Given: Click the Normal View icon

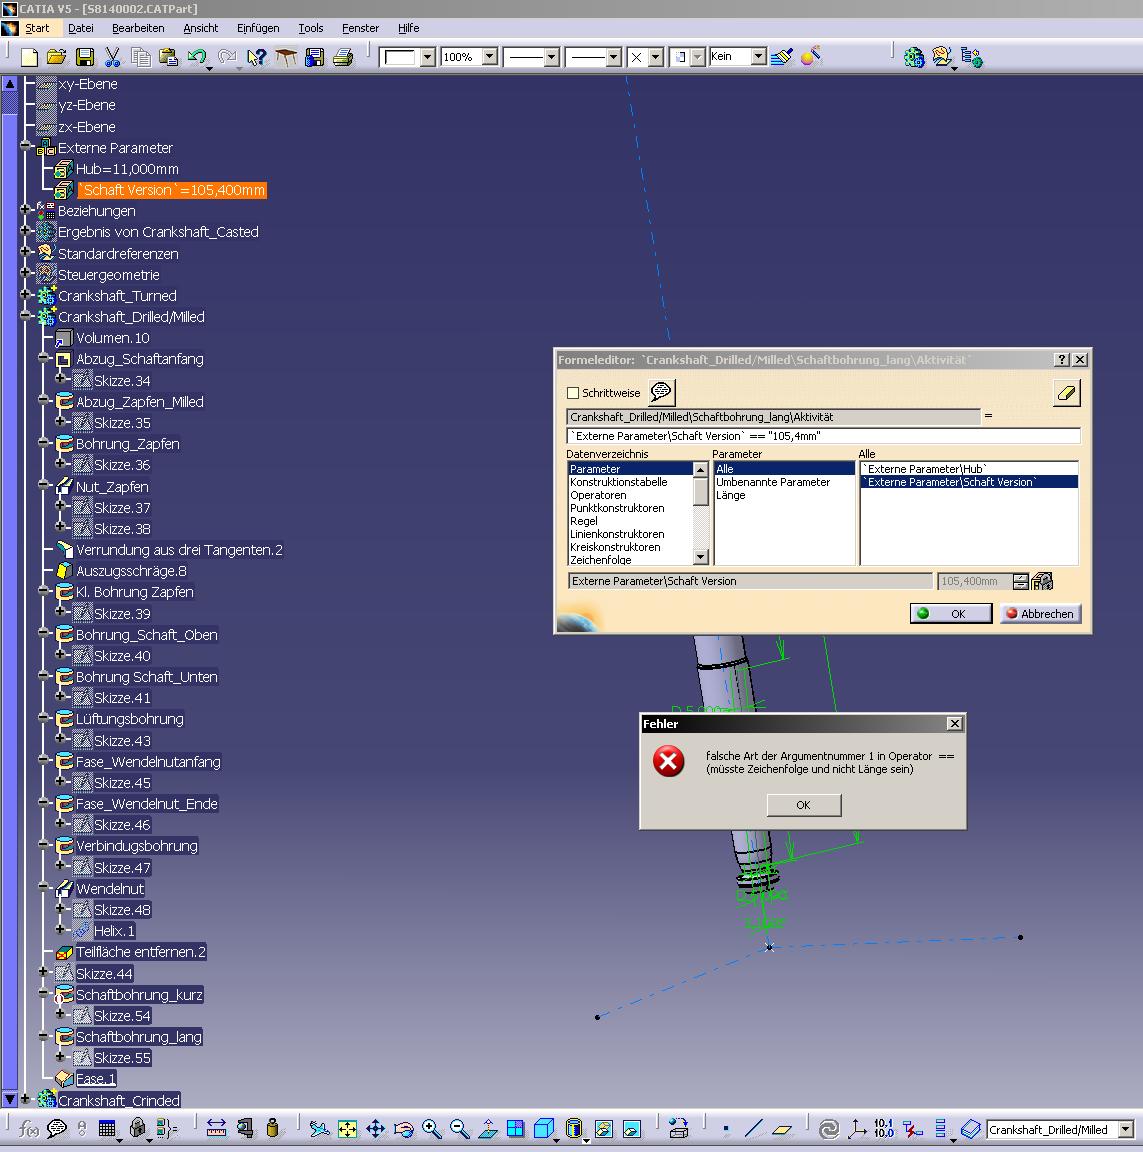Looking at the screenshot, I should [x=488, y=1128].
